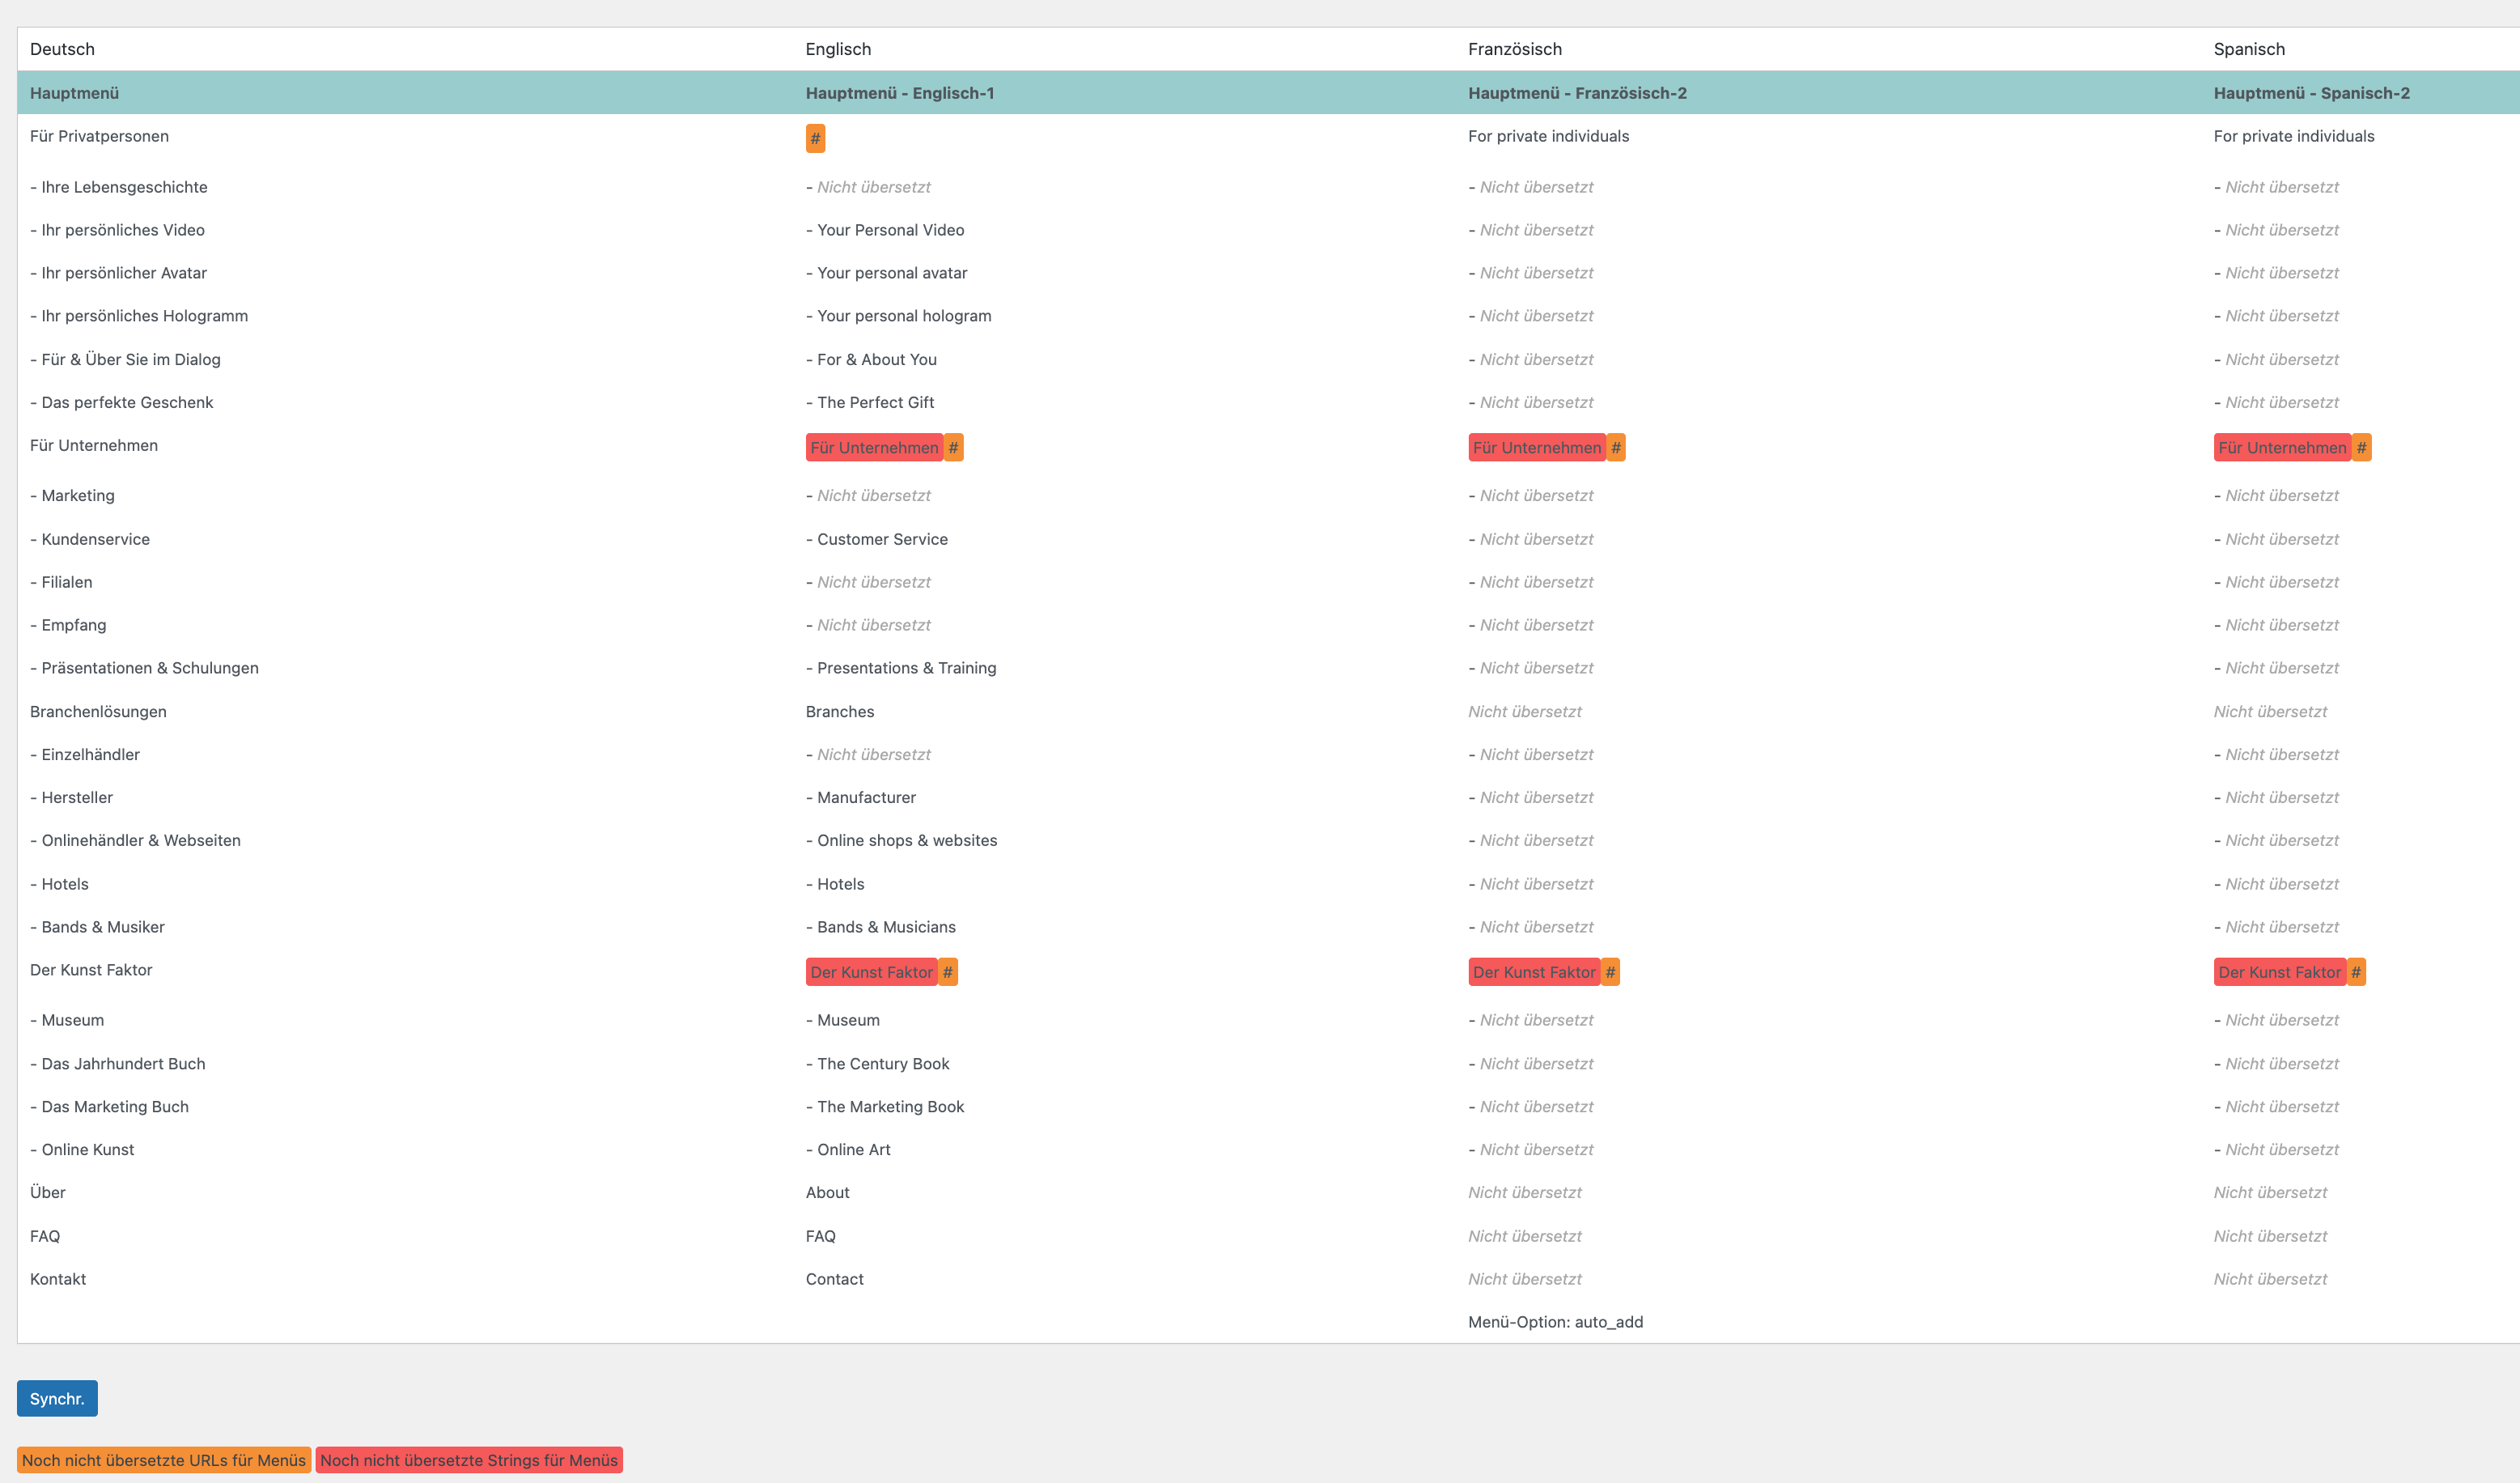Click 'Für Privatpersonen' in Deutsch column
Viewport: 2520px width, 1483px height.
point(99,136)
